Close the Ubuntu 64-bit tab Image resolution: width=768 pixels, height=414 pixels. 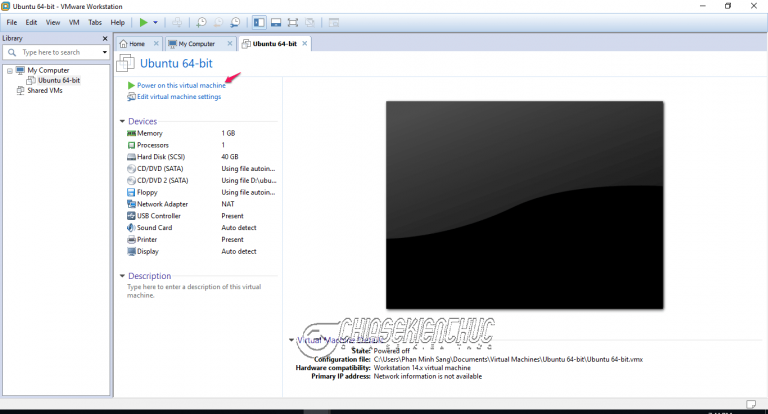click(305, 44)
